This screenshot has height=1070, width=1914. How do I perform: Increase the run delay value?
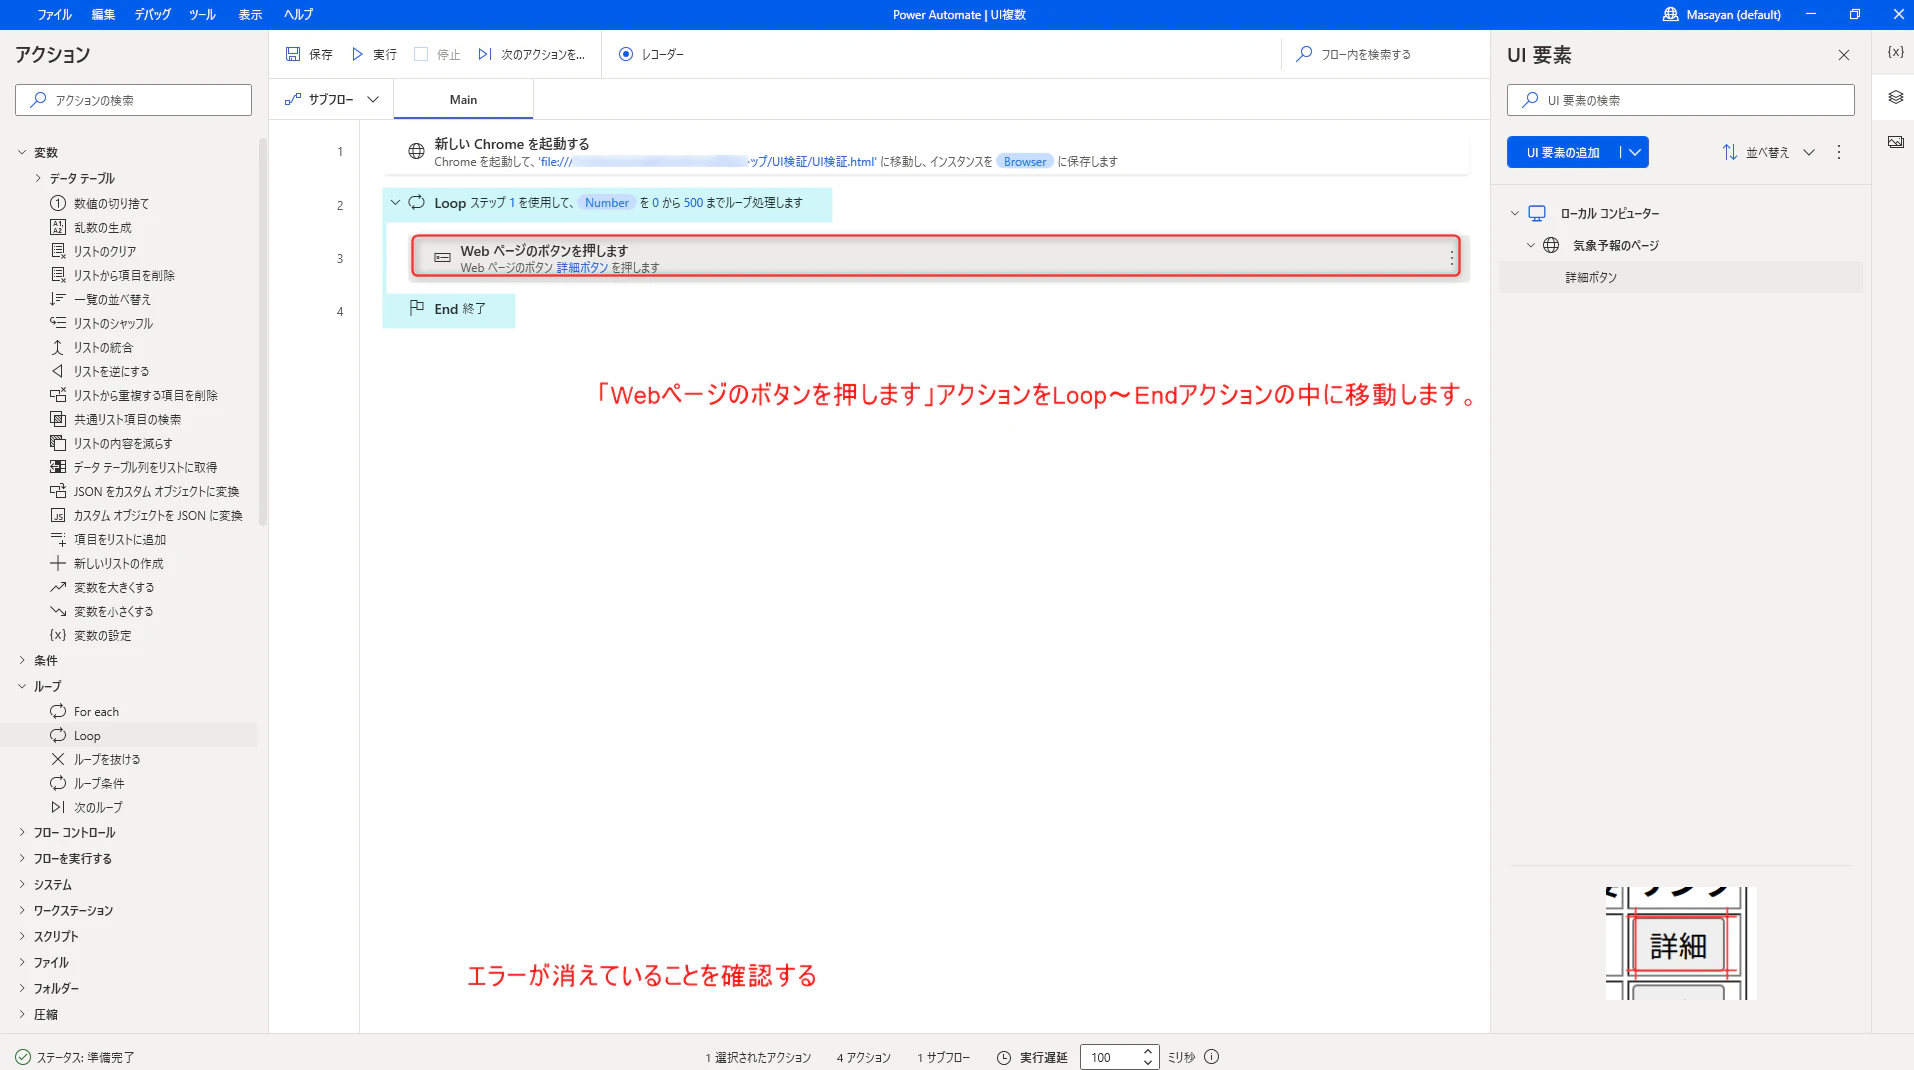pyautogui.click(x=1147, y=1052)
